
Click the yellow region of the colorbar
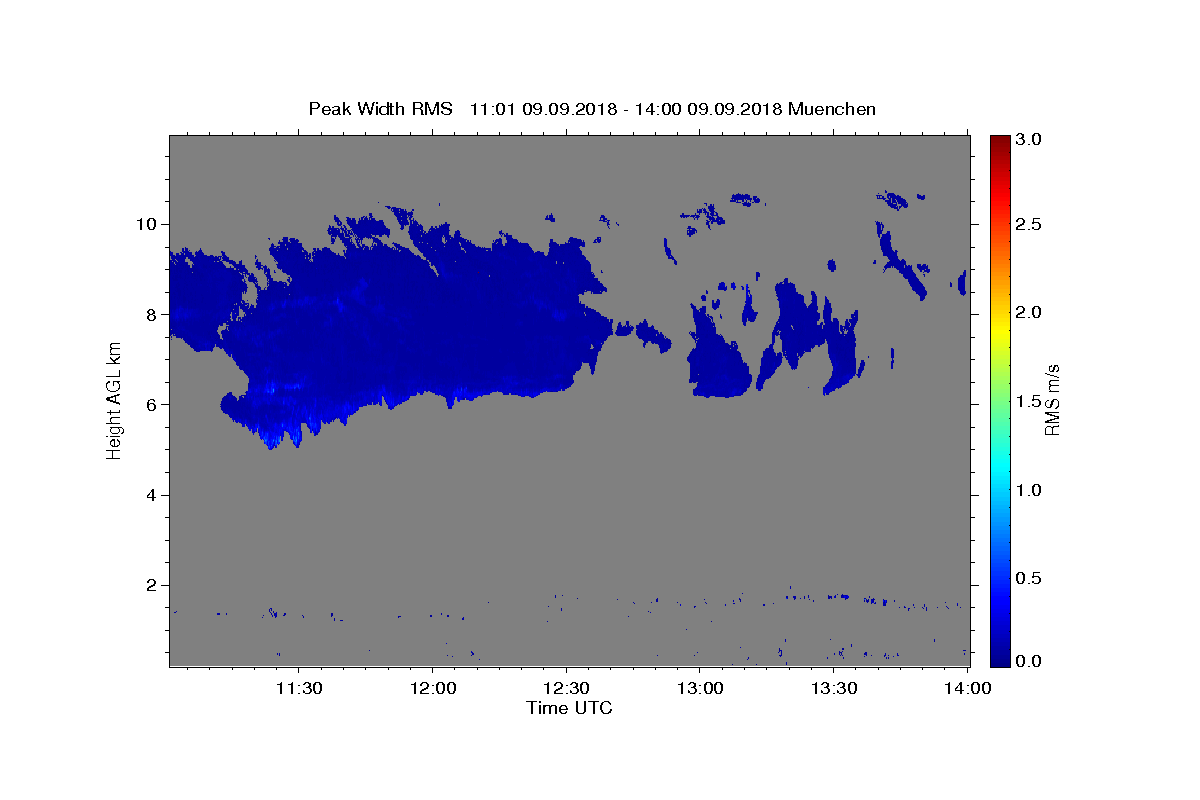[x=999, y=330]
